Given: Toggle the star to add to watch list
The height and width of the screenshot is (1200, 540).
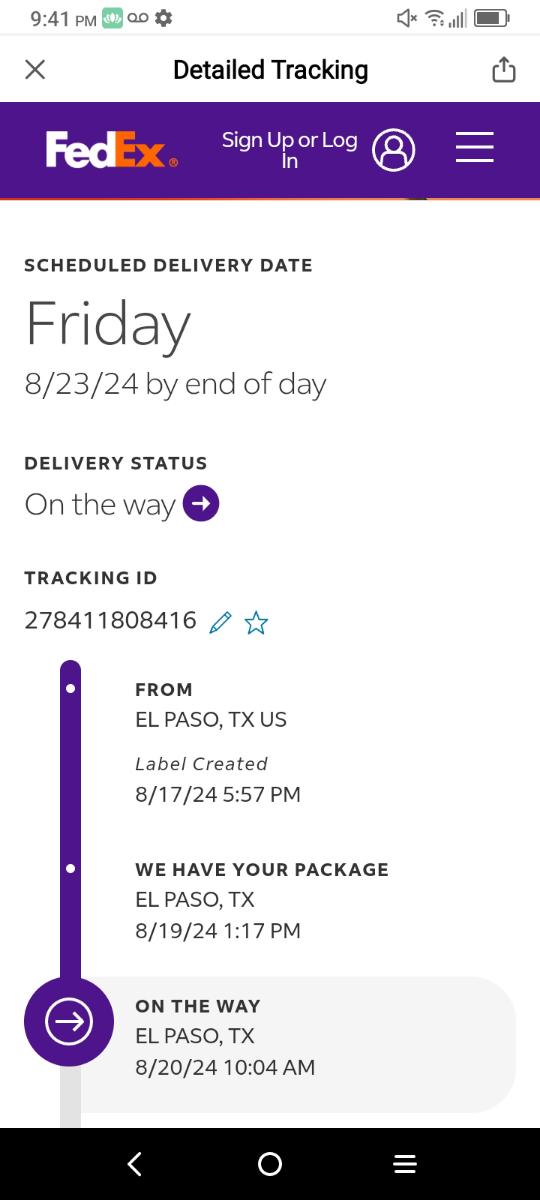Looking at the screenshot, I should tap(256, 623).
